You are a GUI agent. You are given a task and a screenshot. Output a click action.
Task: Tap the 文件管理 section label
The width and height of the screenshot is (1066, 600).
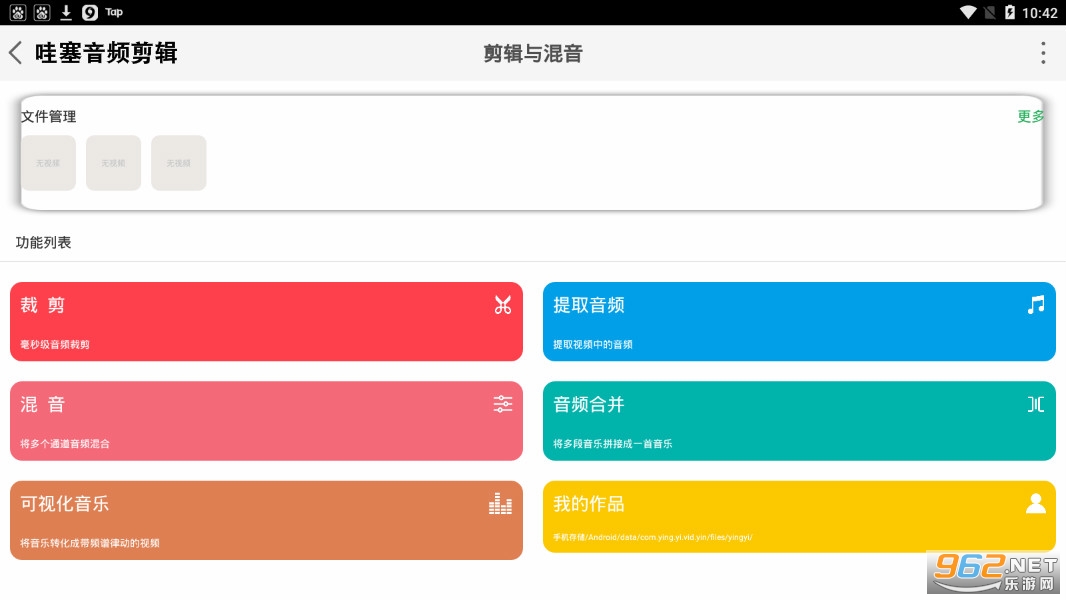pos(48,116)
